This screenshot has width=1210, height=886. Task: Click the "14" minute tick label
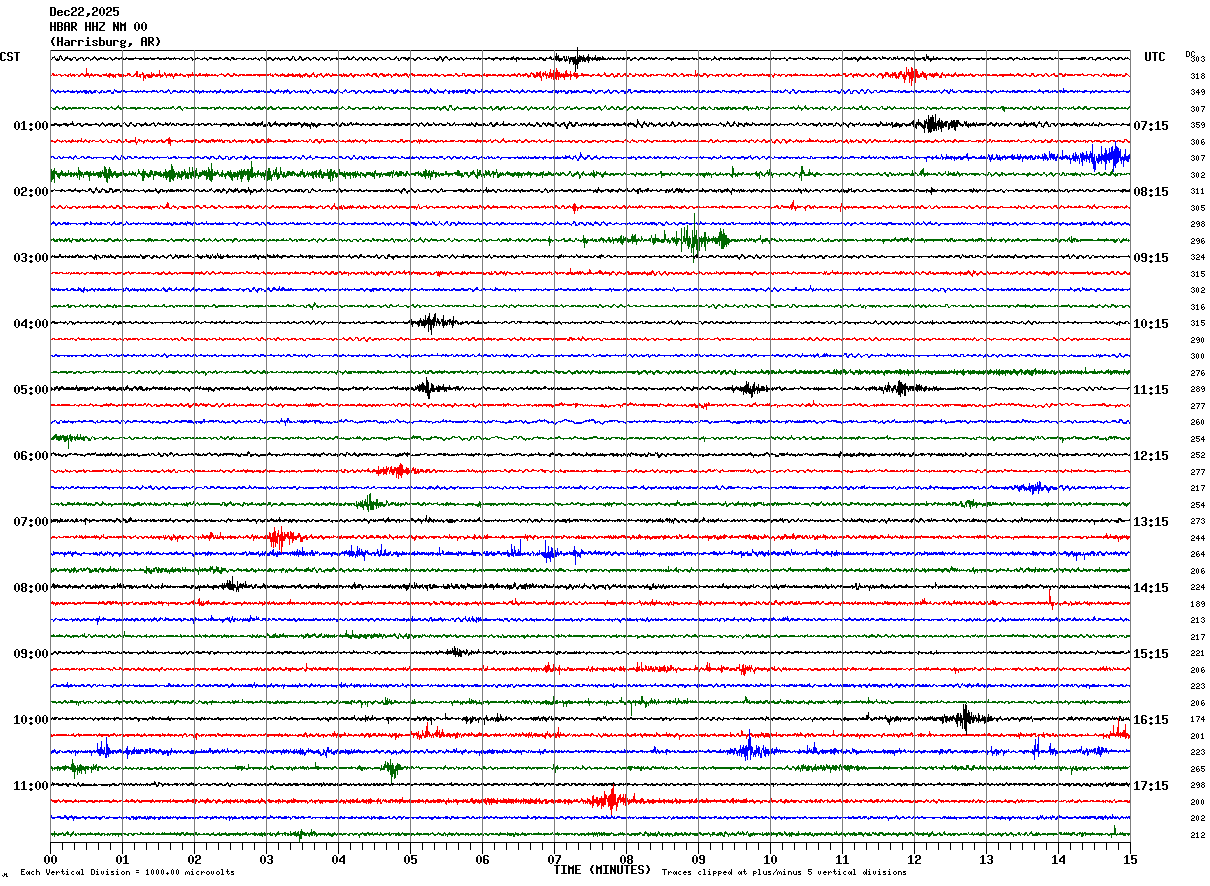pos(1058,859)
